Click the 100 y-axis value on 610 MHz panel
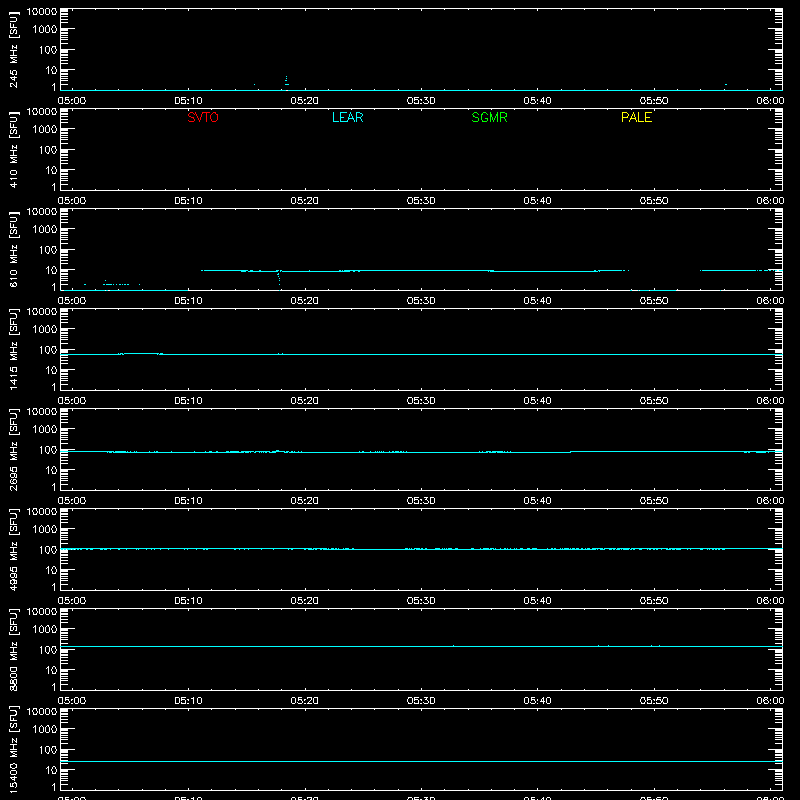 [48, 250]
